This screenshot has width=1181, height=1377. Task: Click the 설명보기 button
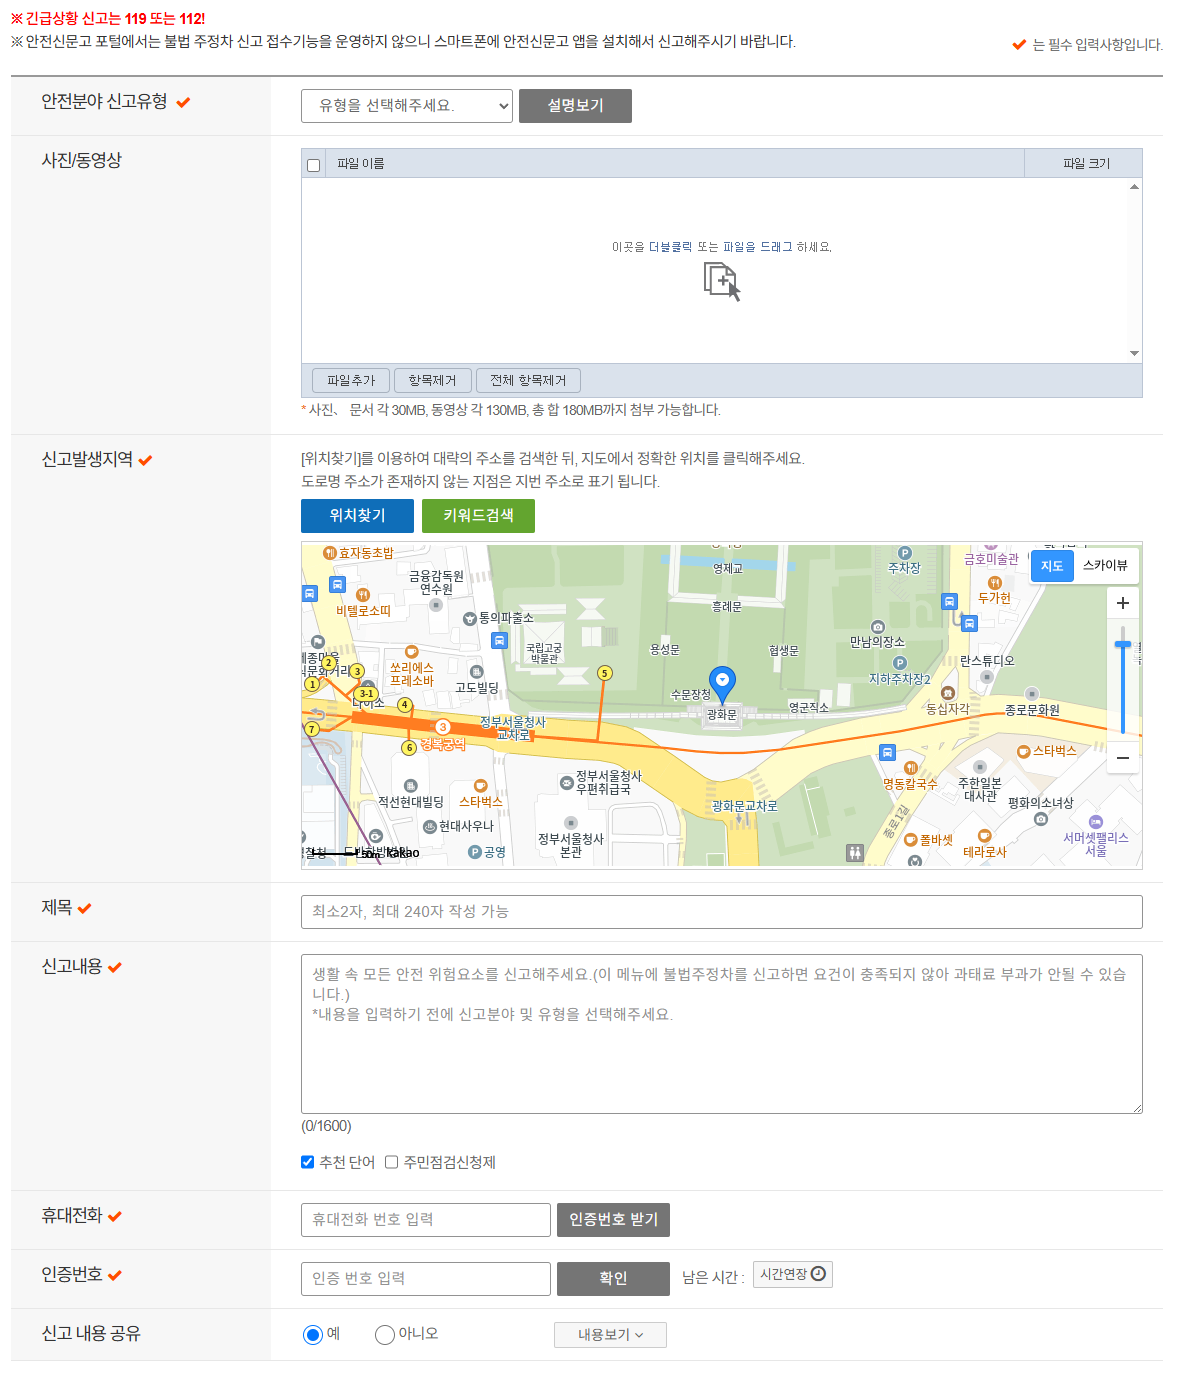[x=575, y=106]
